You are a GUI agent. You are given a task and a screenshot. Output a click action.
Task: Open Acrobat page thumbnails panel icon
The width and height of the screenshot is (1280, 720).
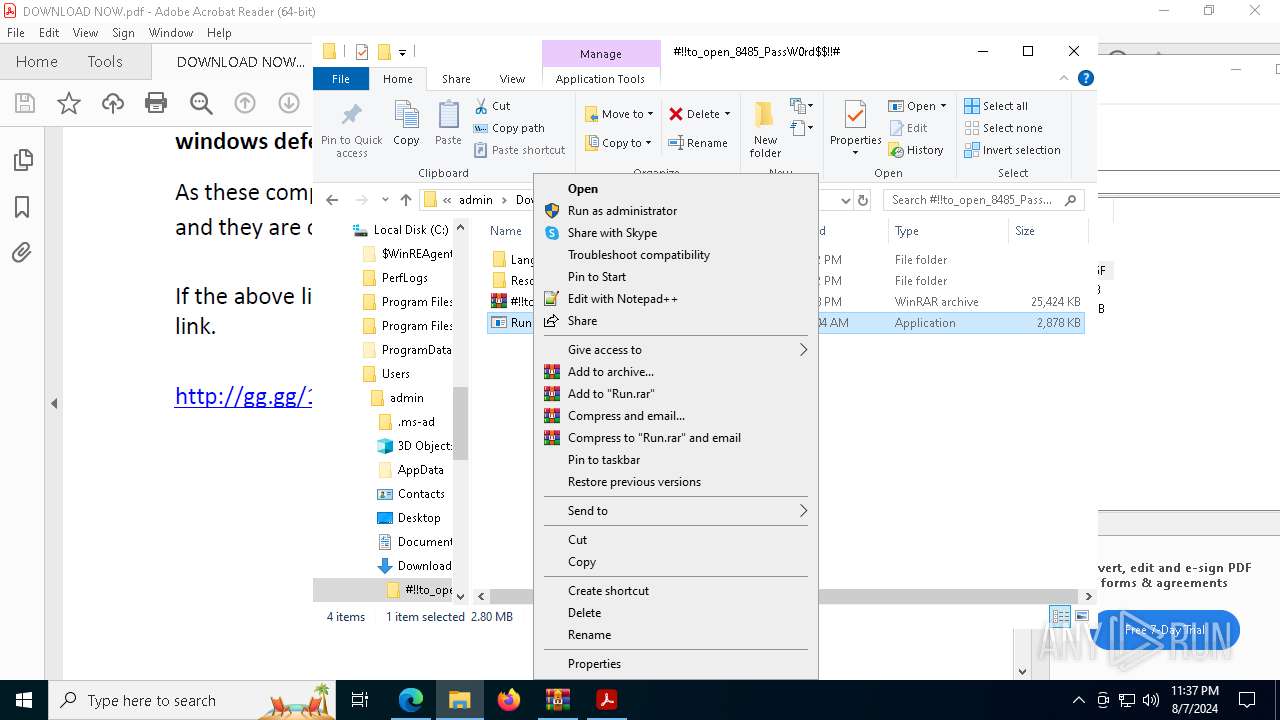22,160
